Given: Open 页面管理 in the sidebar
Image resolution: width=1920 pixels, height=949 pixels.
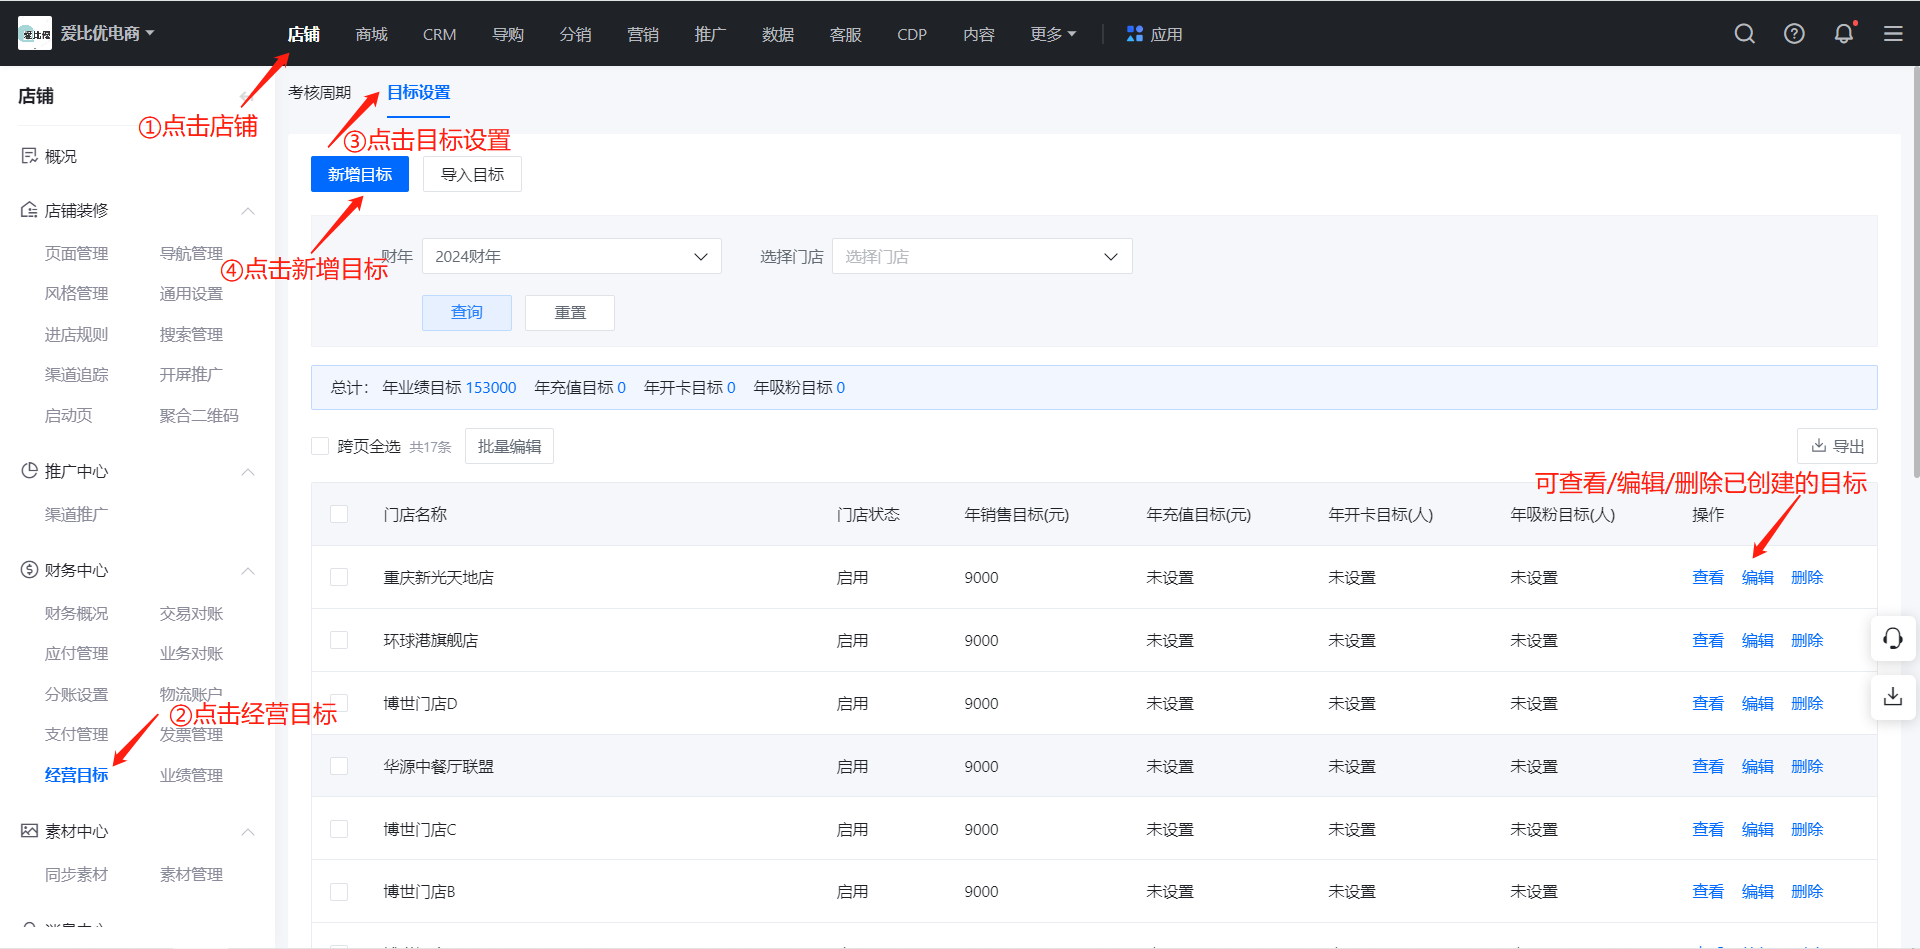Looking at the screenshot, I should [x=77, y=253].
